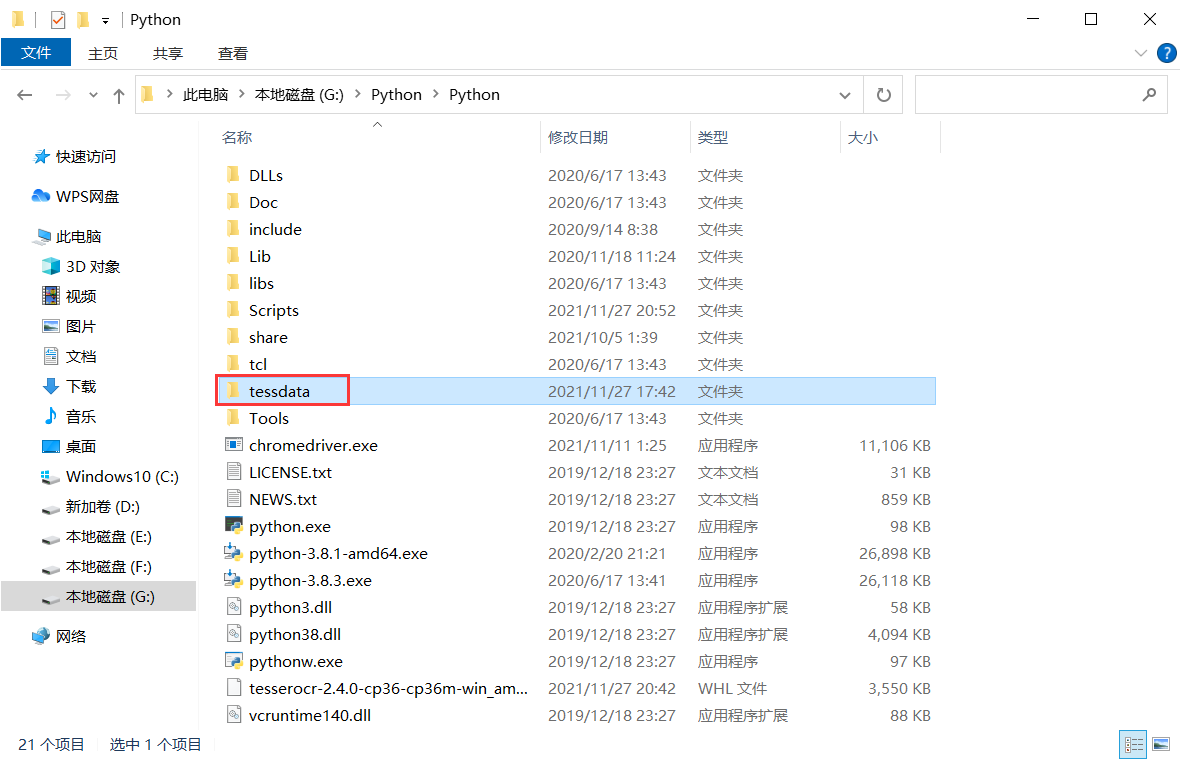Click the Up one level arrow
The width and height of the screenshot is (1181, 760).
point(118,94)
